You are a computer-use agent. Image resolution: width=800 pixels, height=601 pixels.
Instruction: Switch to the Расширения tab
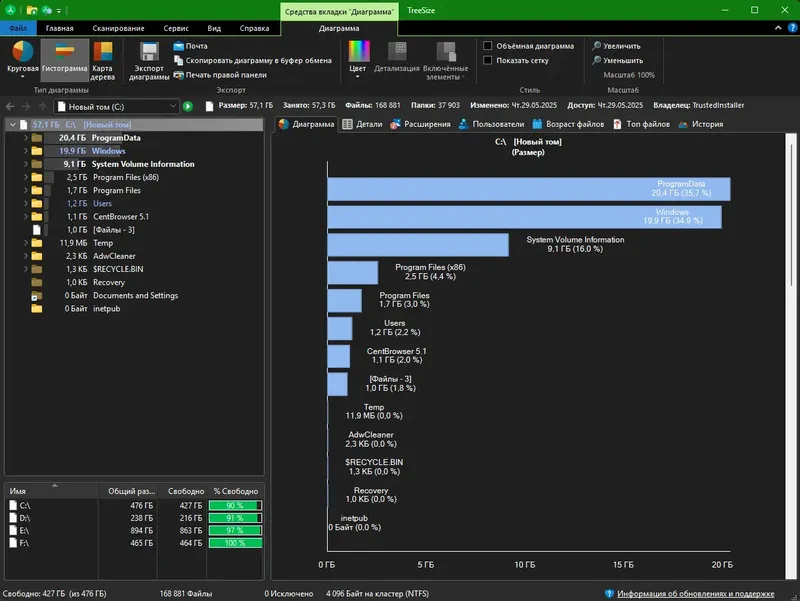tap(420, 124)
